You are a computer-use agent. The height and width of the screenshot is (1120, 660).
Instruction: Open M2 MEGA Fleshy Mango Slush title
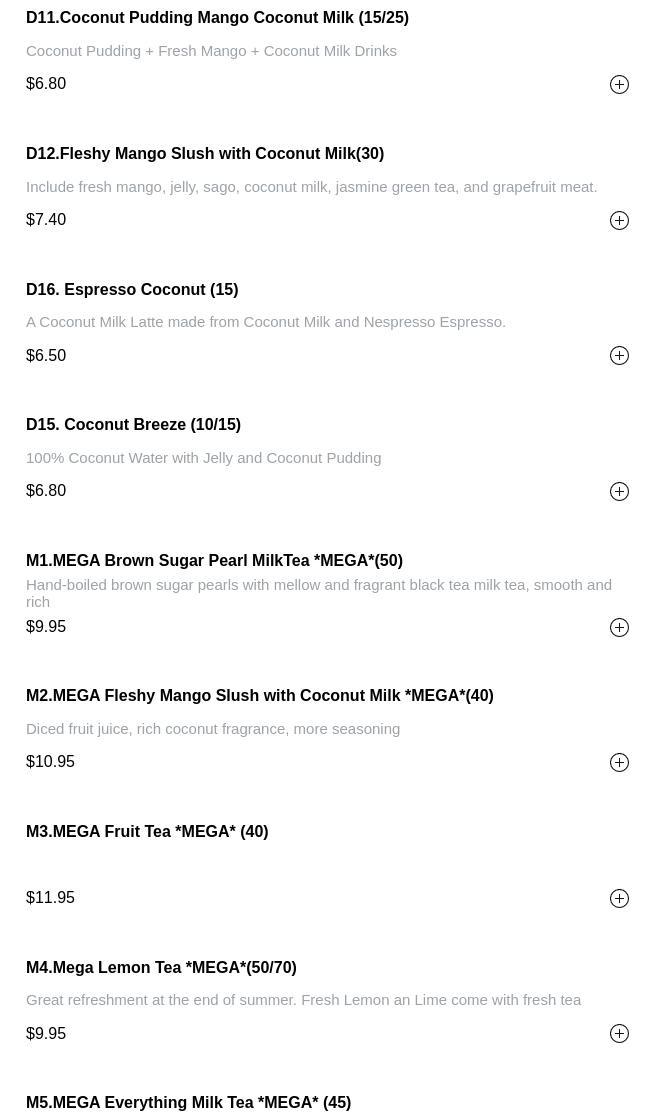tap(259, 696)
